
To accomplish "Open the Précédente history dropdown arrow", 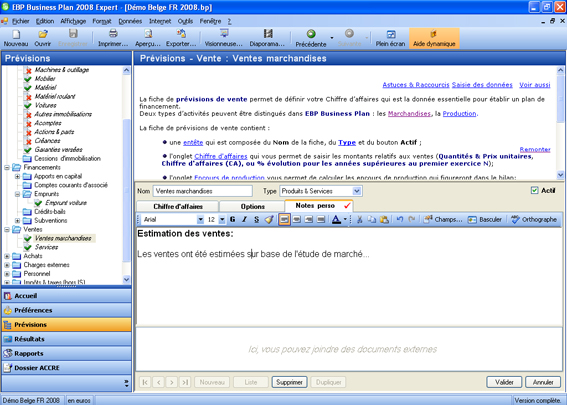I will pos(332,38).
